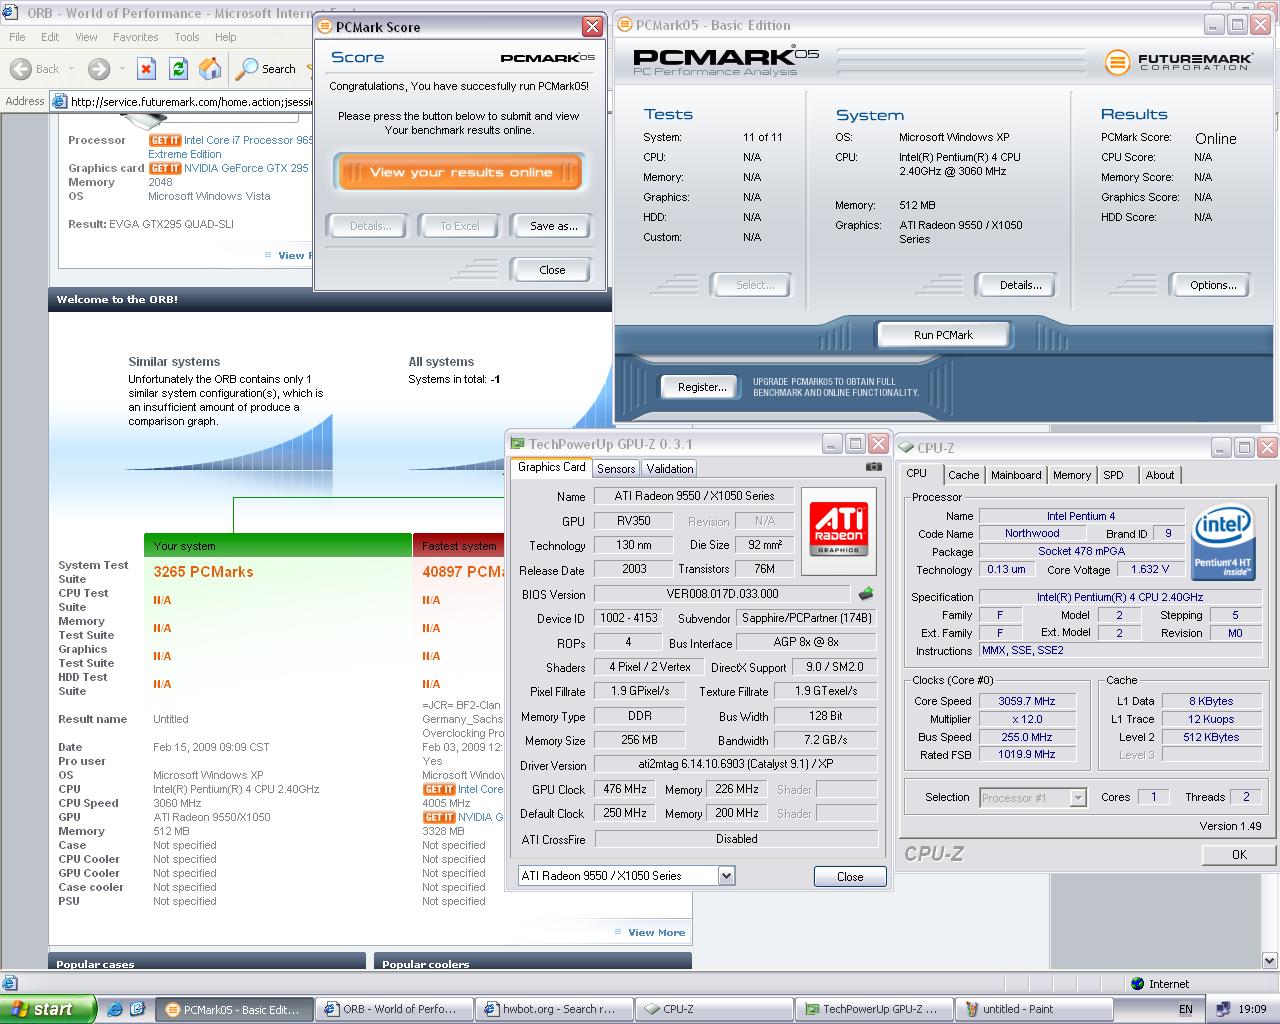1280x1024 pixels.
Task: Click the Intel Pentium 4 HT logo in CPU-Z
Action: [1223, 543]
